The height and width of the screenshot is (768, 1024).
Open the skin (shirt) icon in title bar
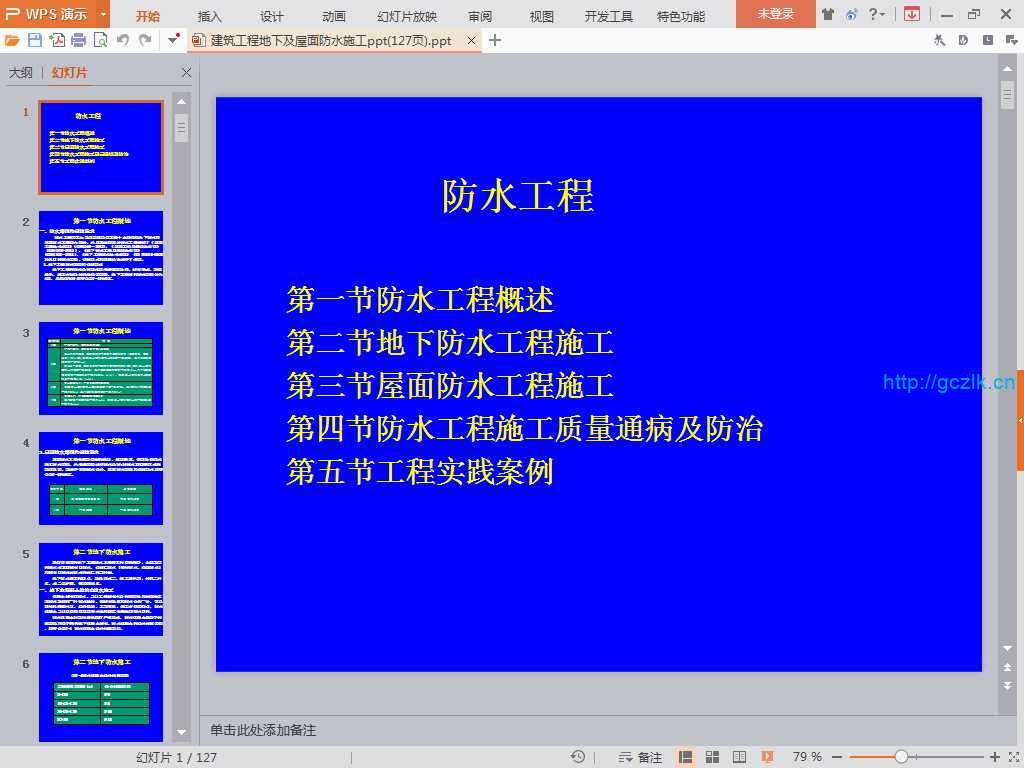pyautogui.click(x=828, y=14)
